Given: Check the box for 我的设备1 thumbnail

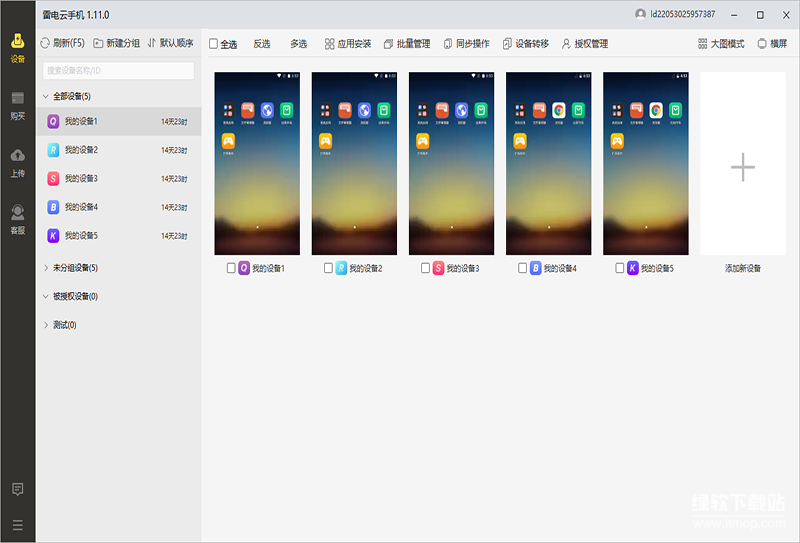Looking at the screenshot, I should click(231, 268).
